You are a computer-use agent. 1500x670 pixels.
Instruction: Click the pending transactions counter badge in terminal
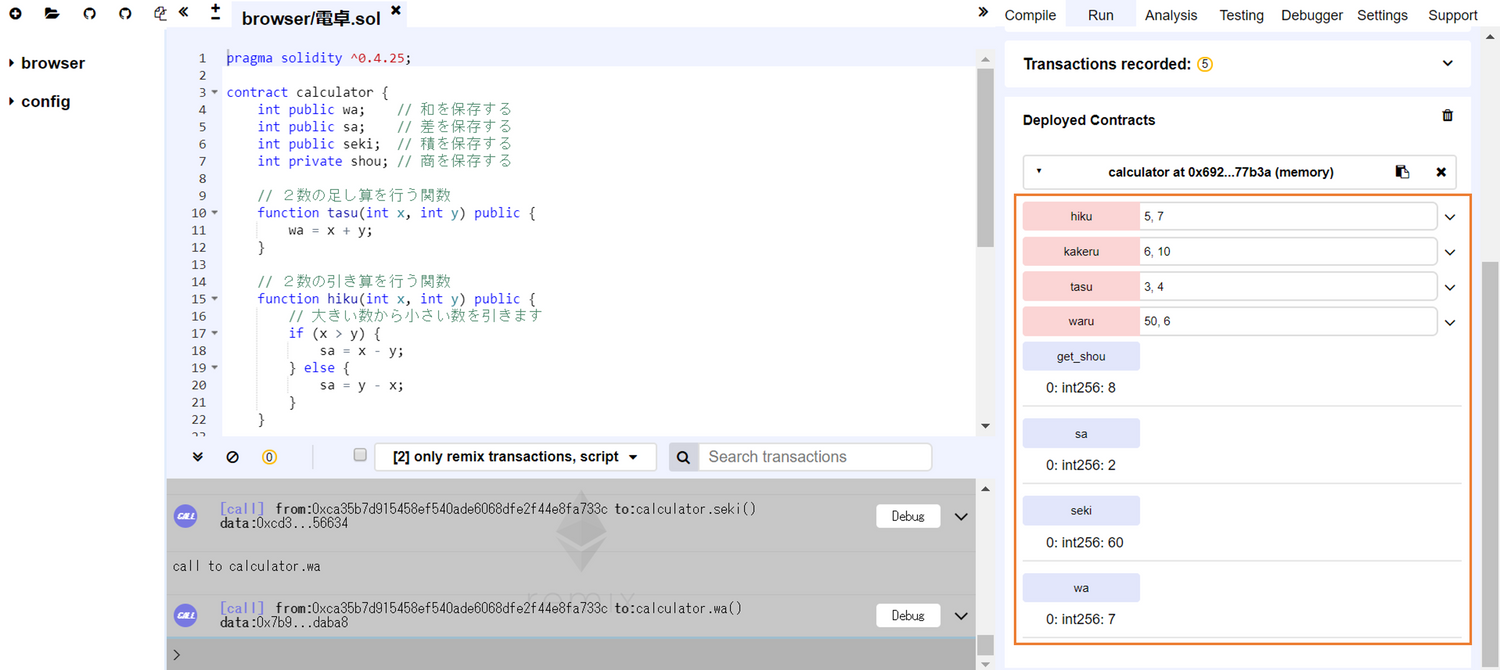tap(269, 457)
